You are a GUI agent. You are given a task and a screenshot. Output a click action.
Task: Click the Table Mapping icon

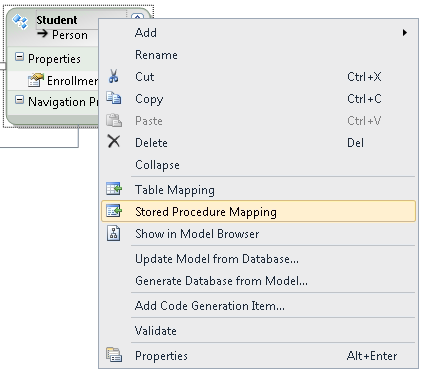tap(114, 189)
